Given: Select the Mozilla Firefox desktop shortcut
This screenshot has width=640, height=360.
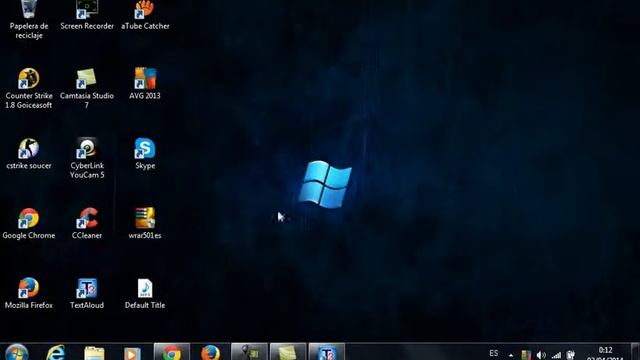Looking at the screenshot, I should tap(29, 293).
